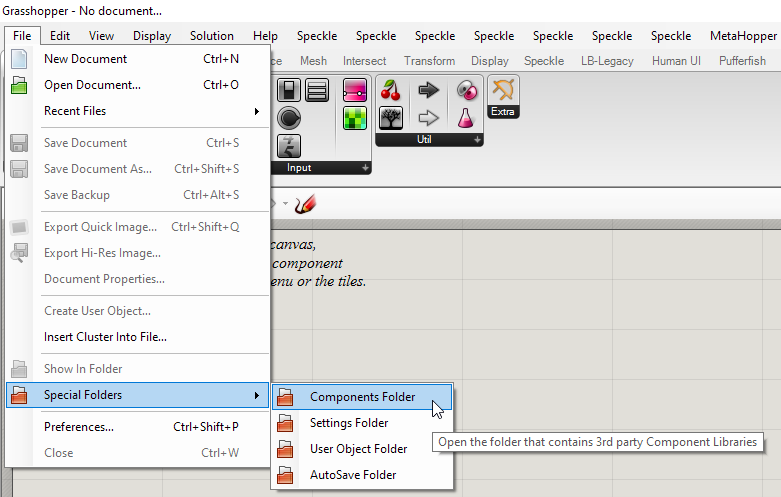Select the white outlined arrow icon
Image resolution: width=781 pixels, height=497 pixels.
pos(428,118)
